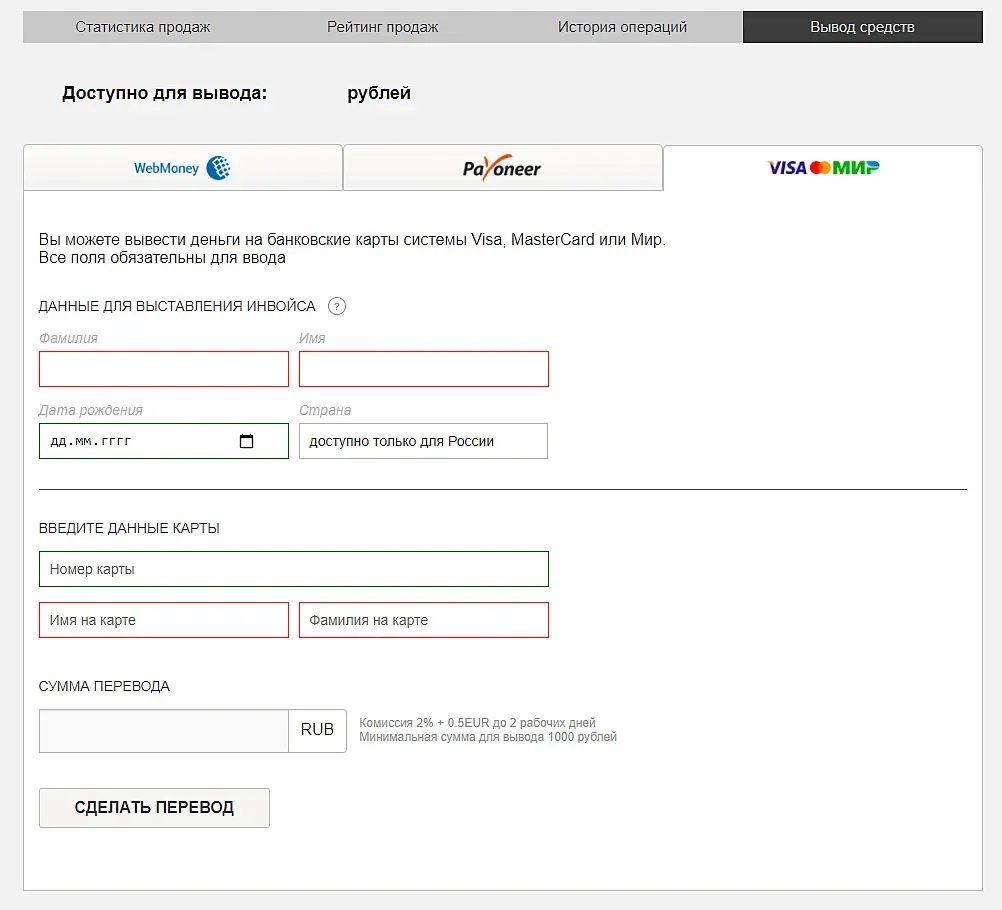This screenshot has height=910, width=1002.
Task: Go to the Рейтинг продаж tab
Action: pyautogui.click(x=383, y=27)
